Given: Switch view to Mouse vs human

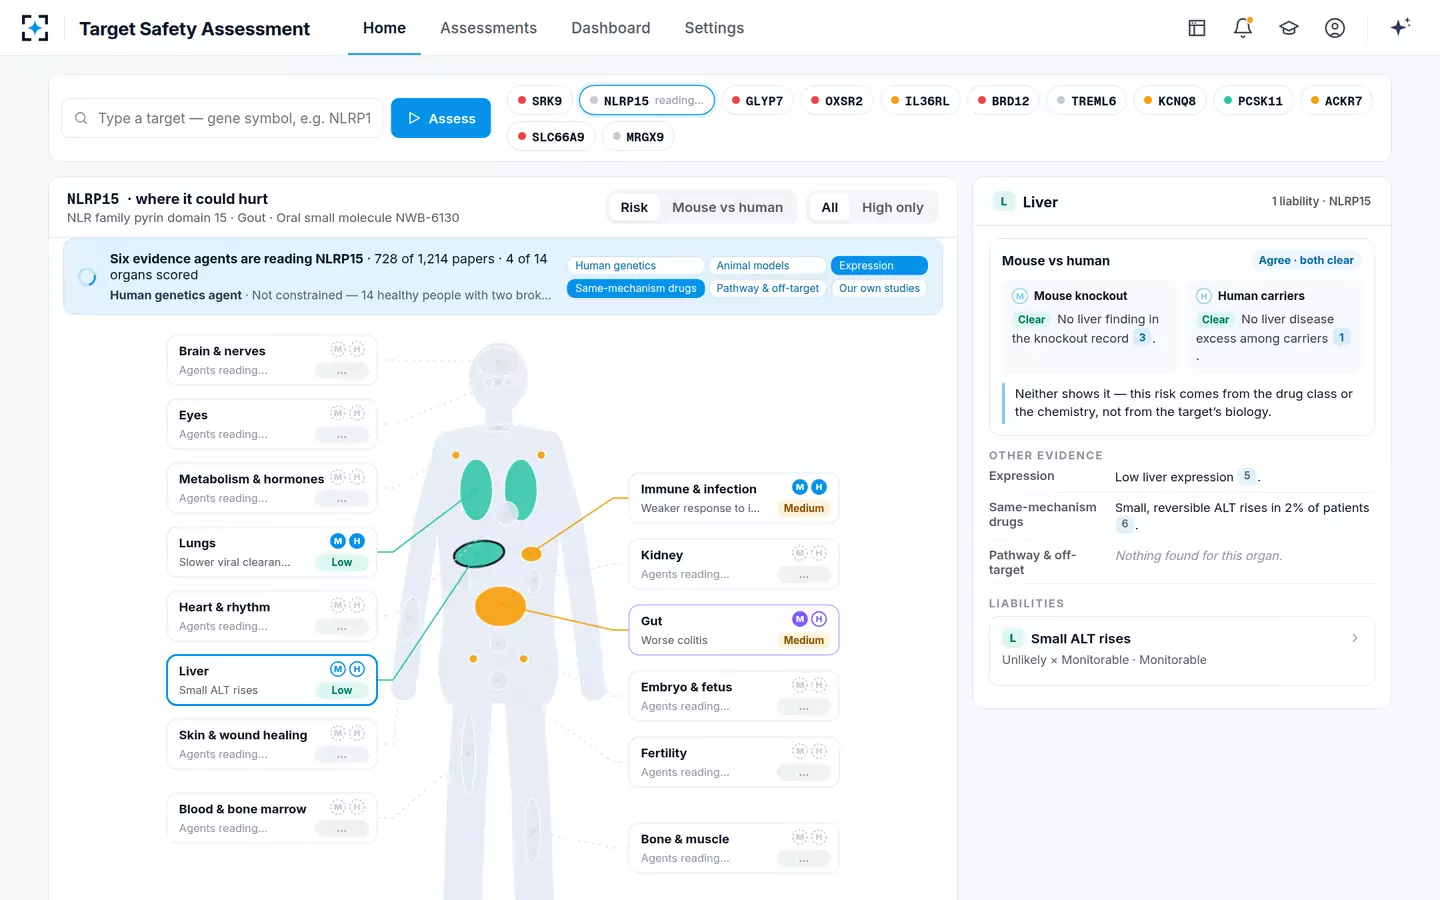Looking at the screenshot, I should 727,207.
